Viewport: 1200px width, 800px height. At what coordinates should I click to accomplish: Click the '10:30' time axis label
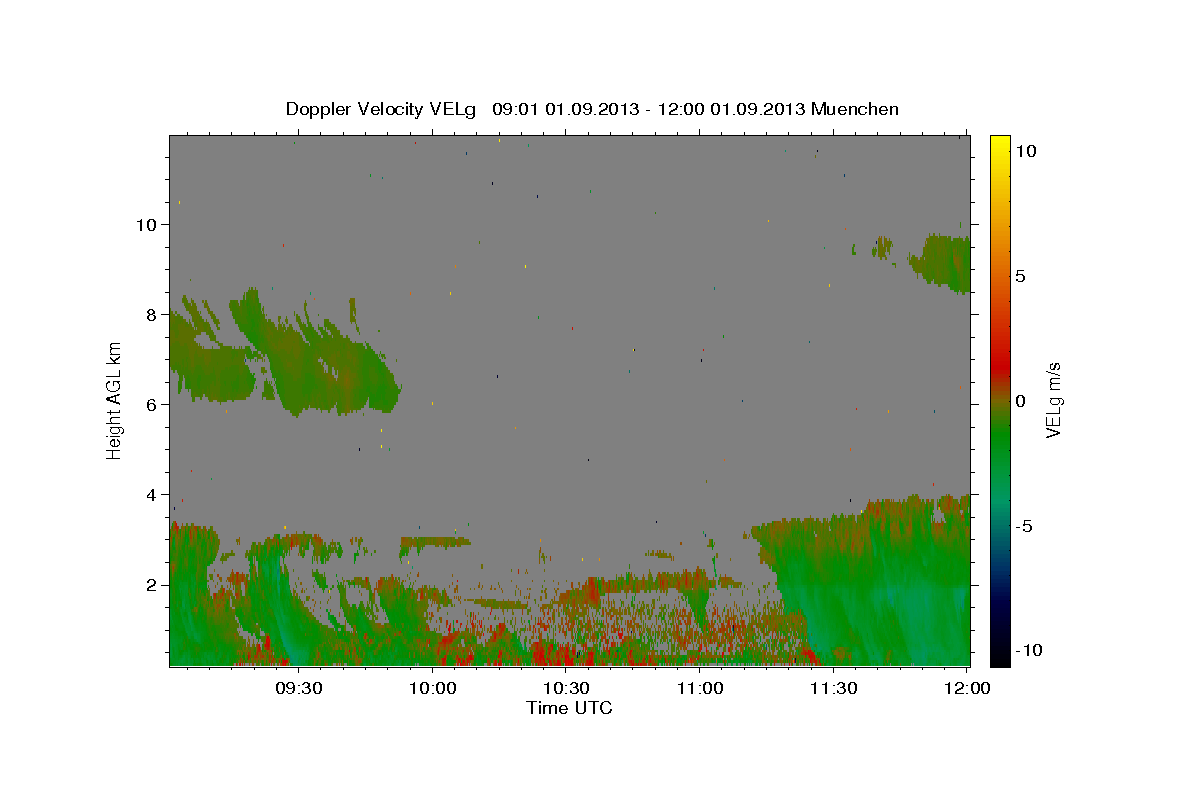click(567, 688)
